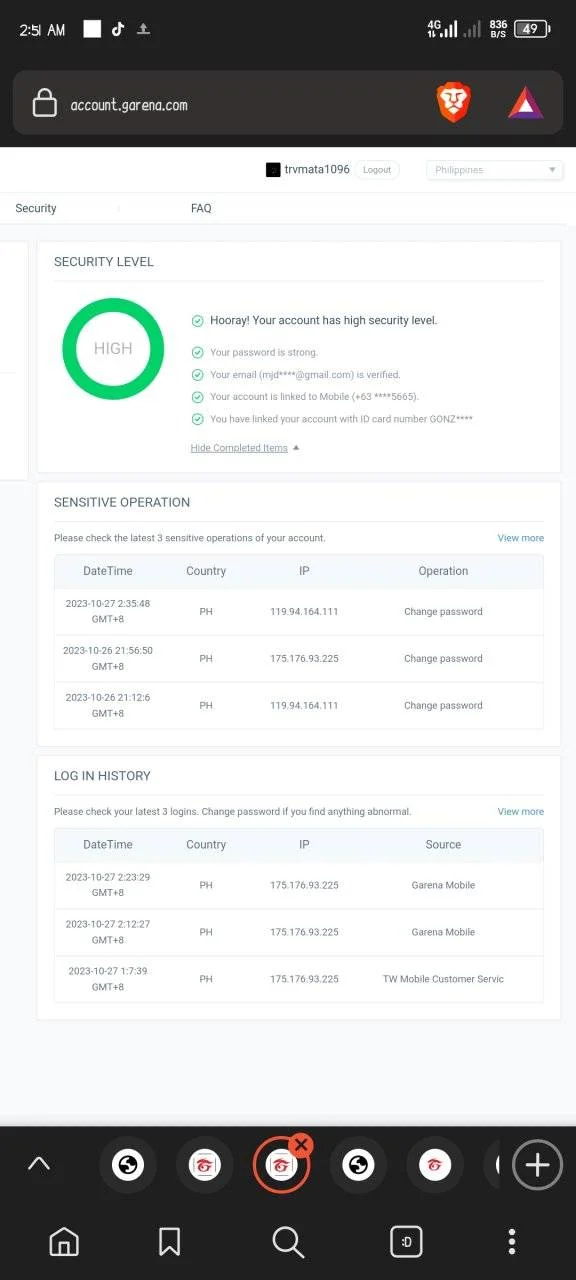Open the FAQ tab
The image size is (576, 1280).
click(201, 208)
